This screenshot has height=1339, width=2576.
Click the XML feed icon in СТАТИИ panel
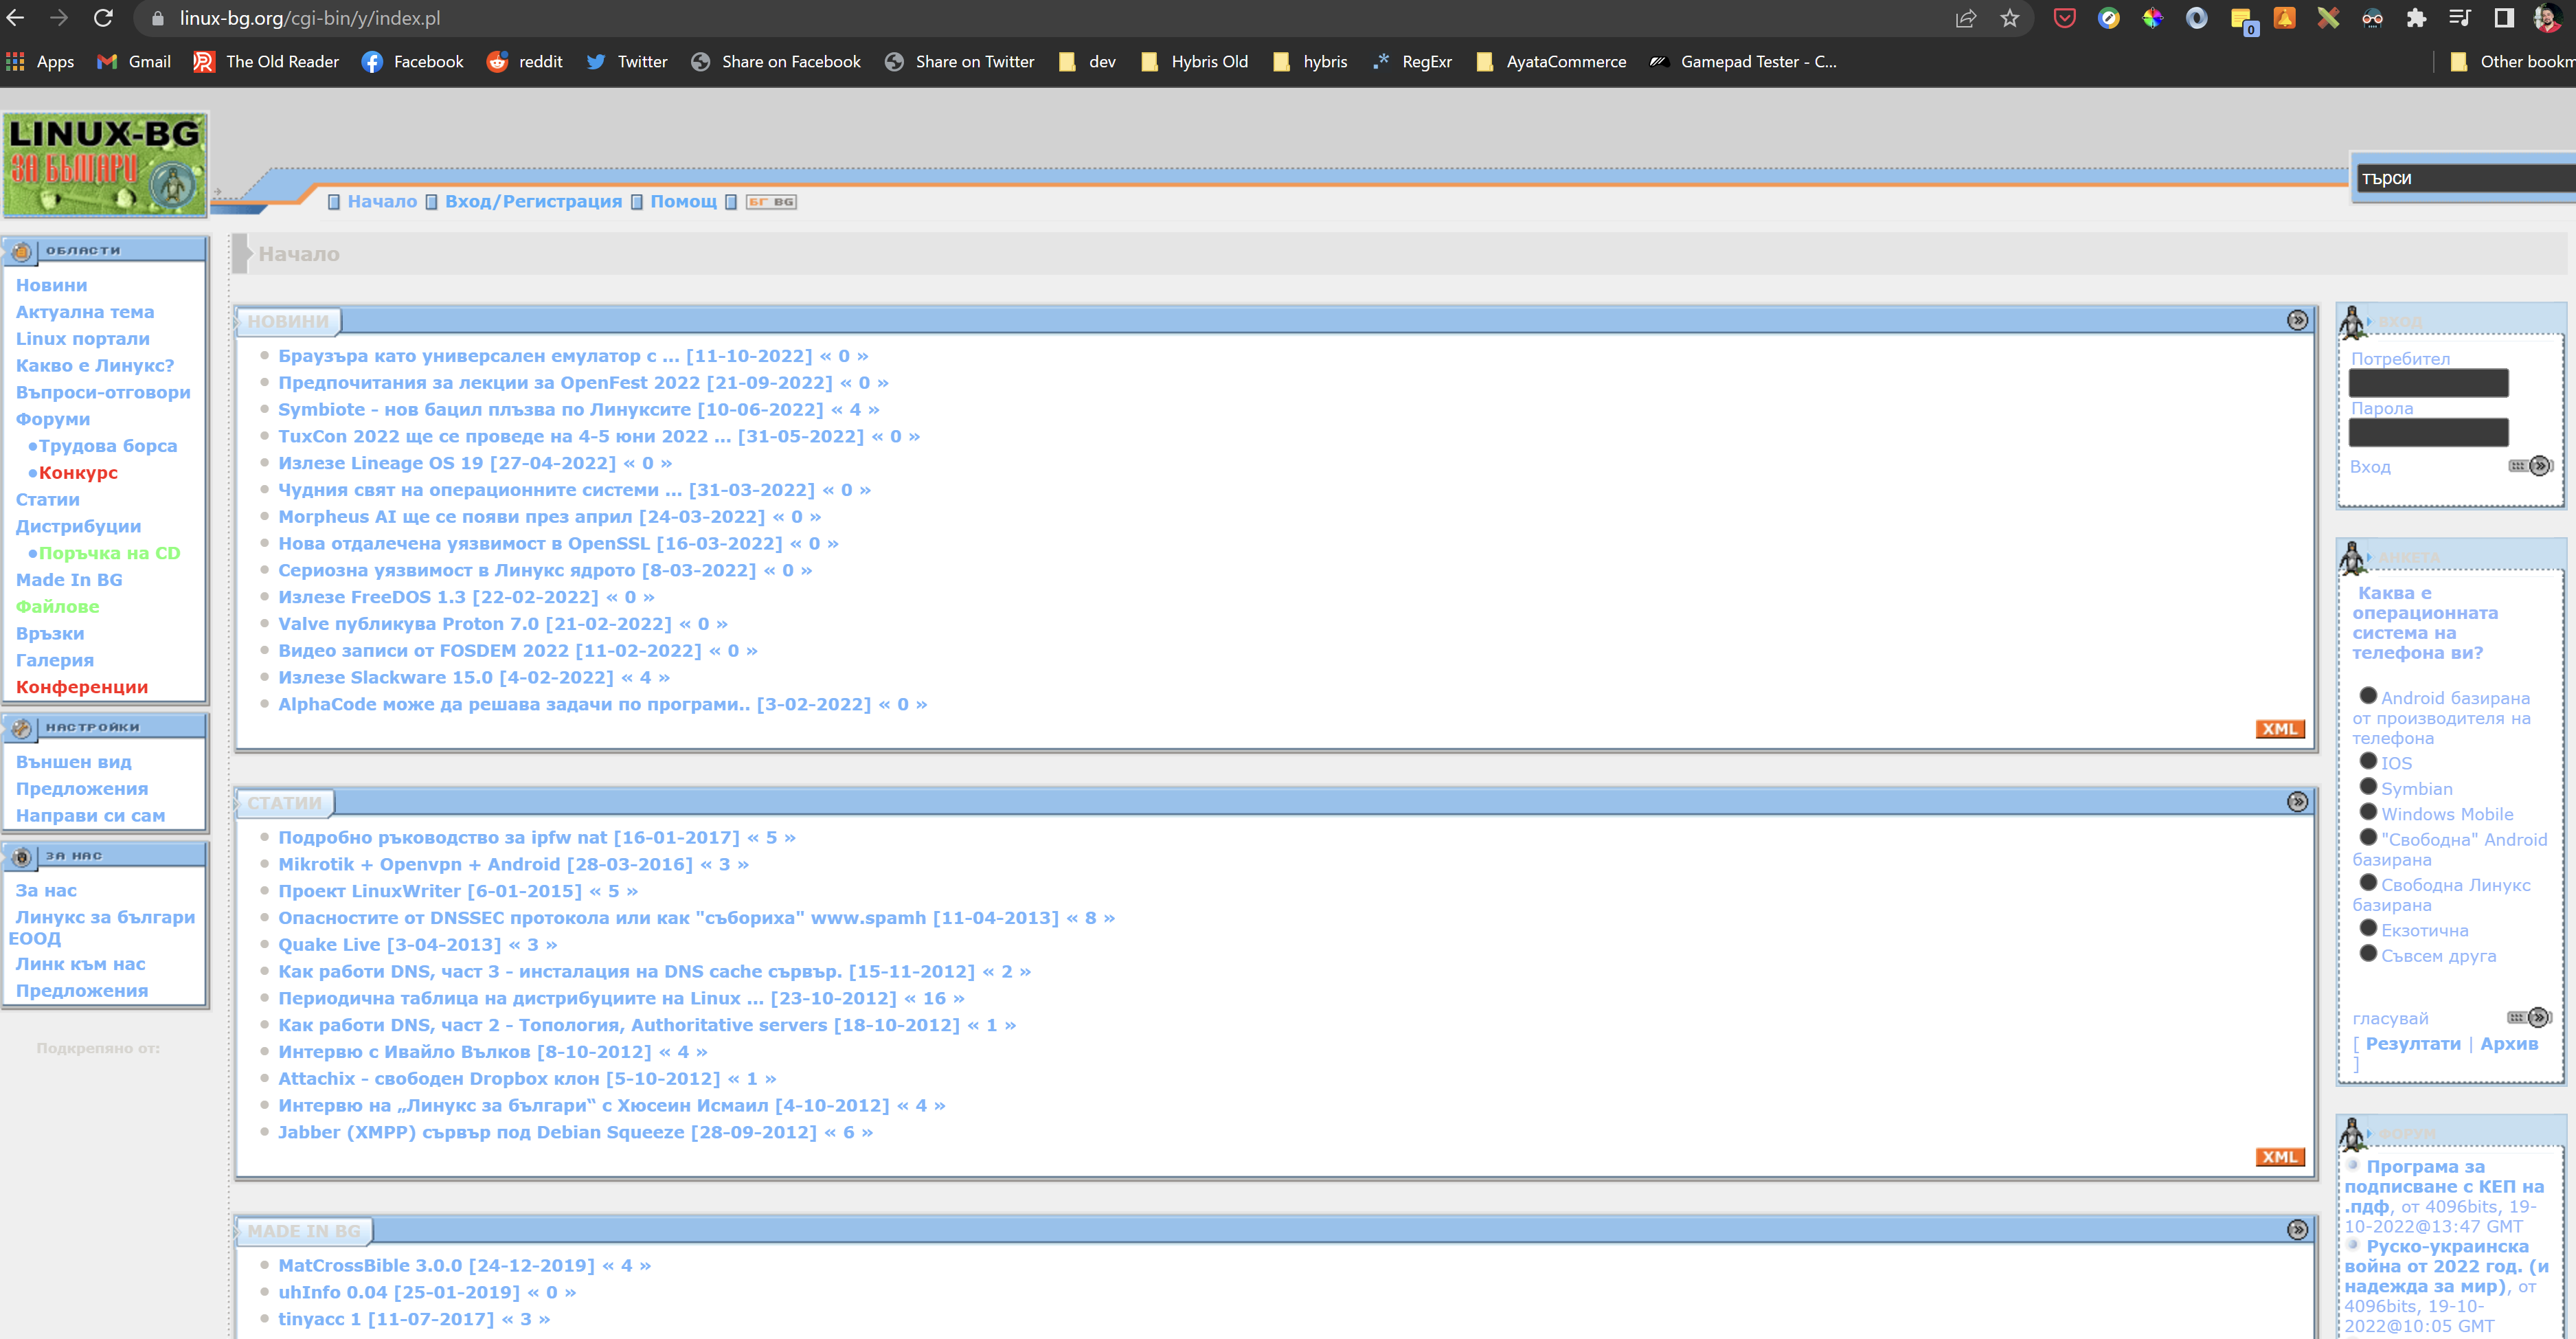click(2280, 1157)
